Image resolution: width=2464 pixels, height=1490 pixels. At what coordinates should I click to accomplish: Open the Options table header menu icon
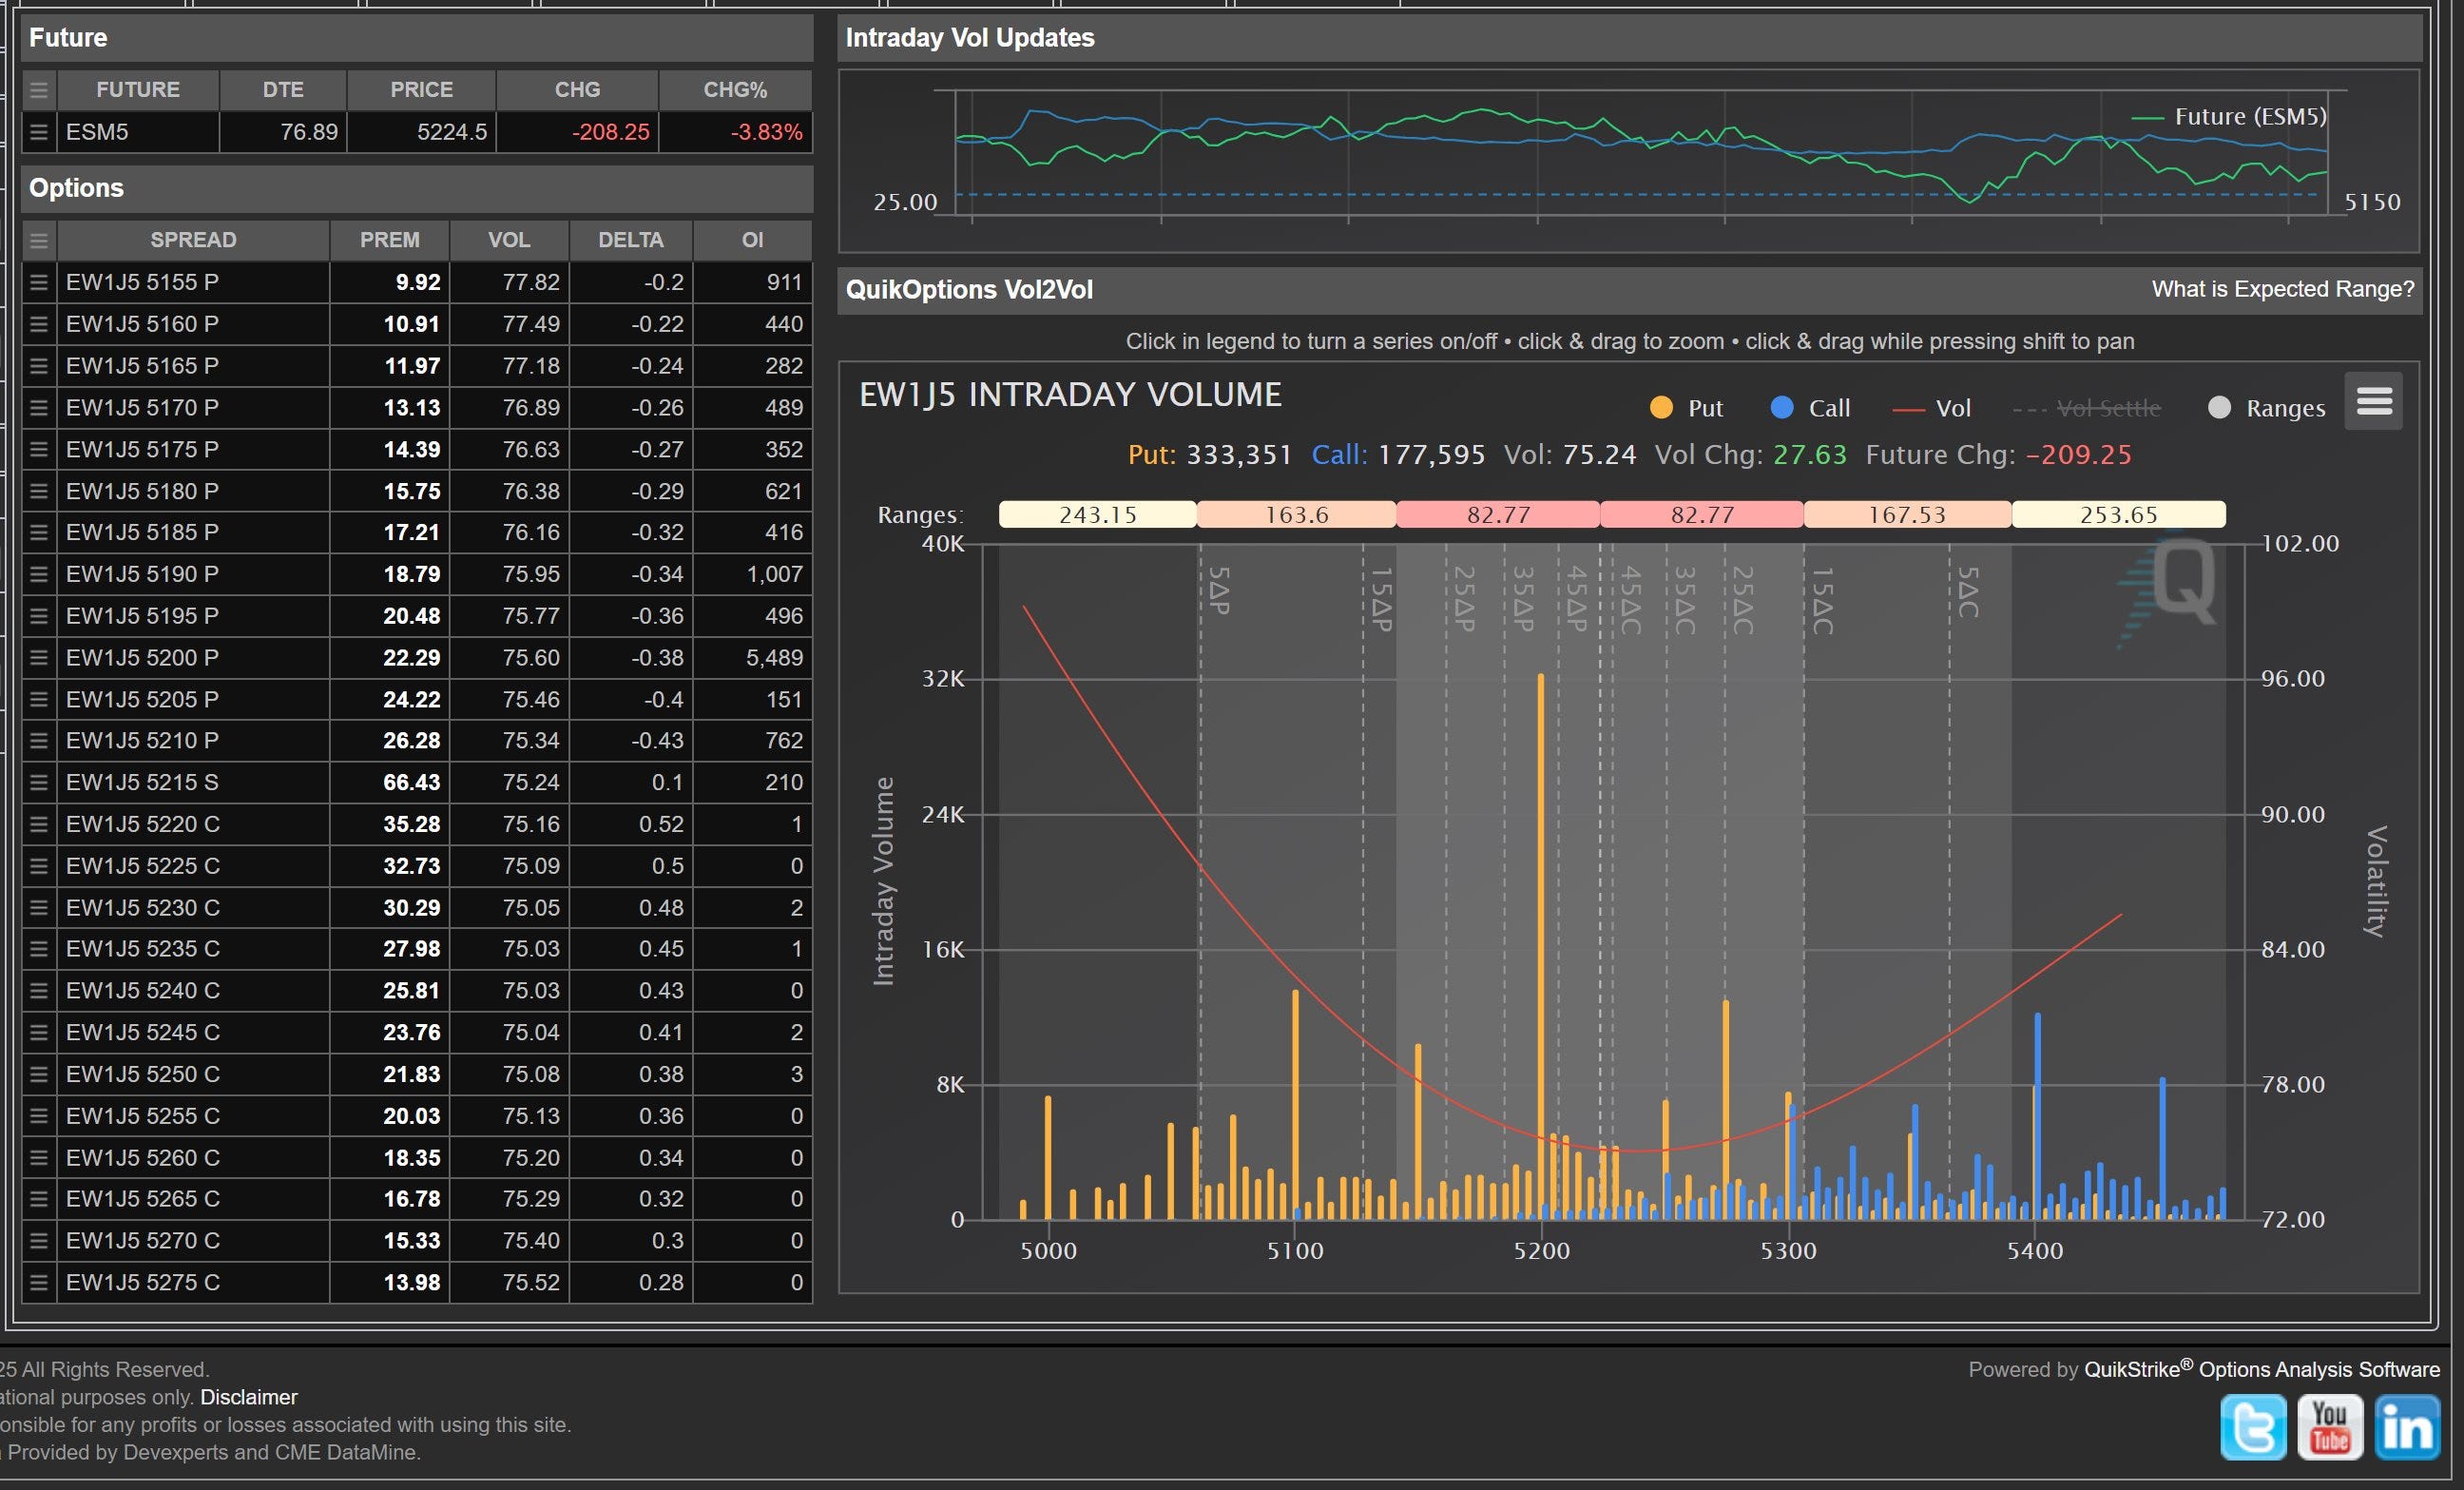(x=39, y=240)
